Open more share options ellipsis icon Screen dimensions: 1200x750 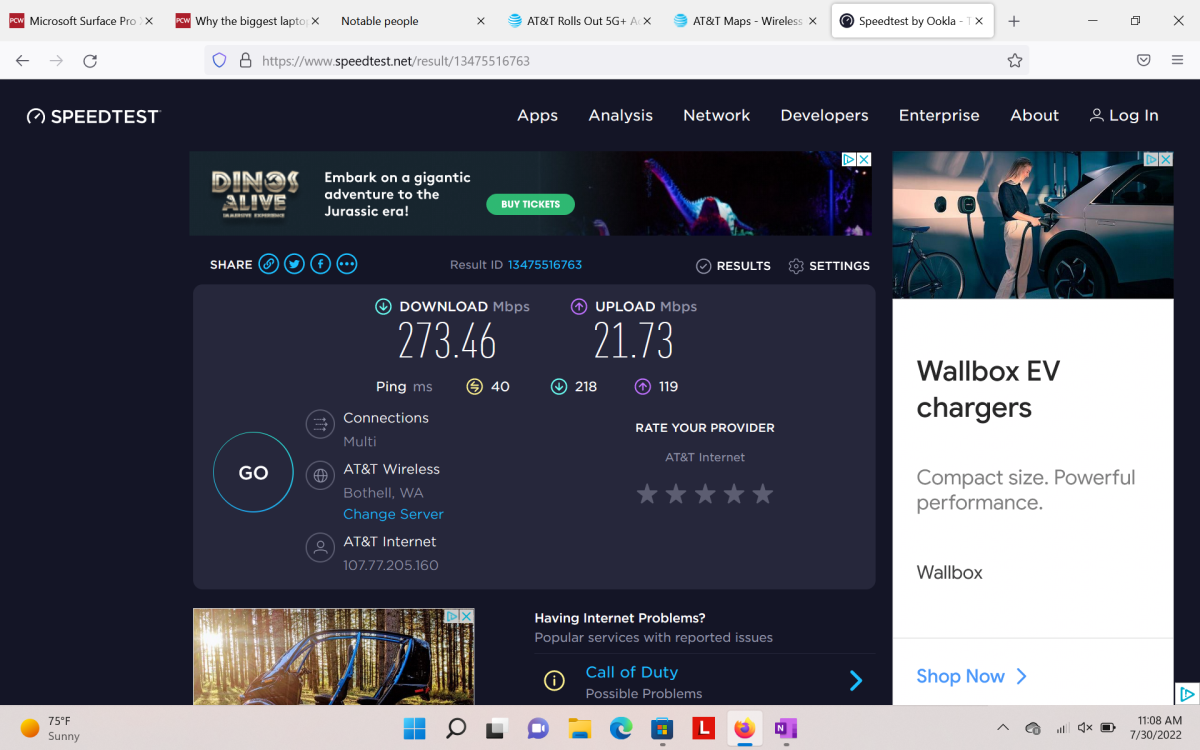pos(347,264)
